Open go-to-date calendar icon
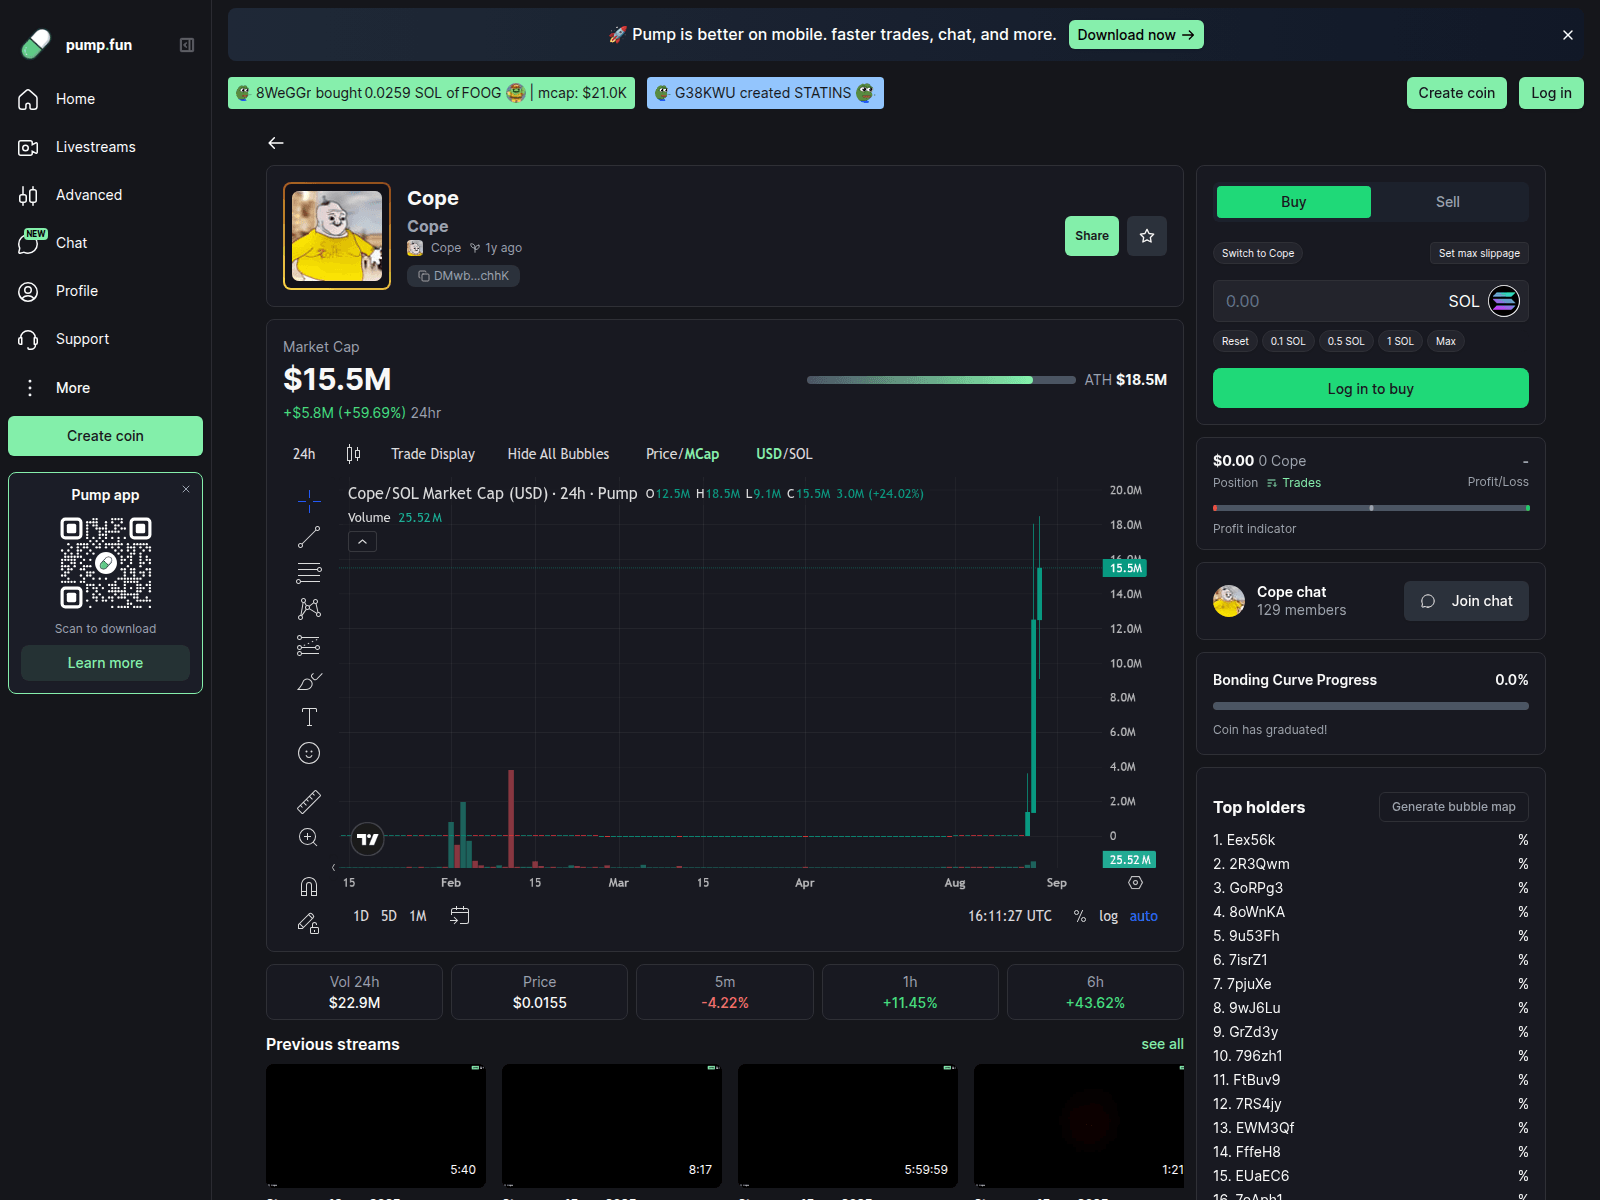The width and height of the screenshot is (1600, 1200). pyautogui.click(x=460, y=916)
